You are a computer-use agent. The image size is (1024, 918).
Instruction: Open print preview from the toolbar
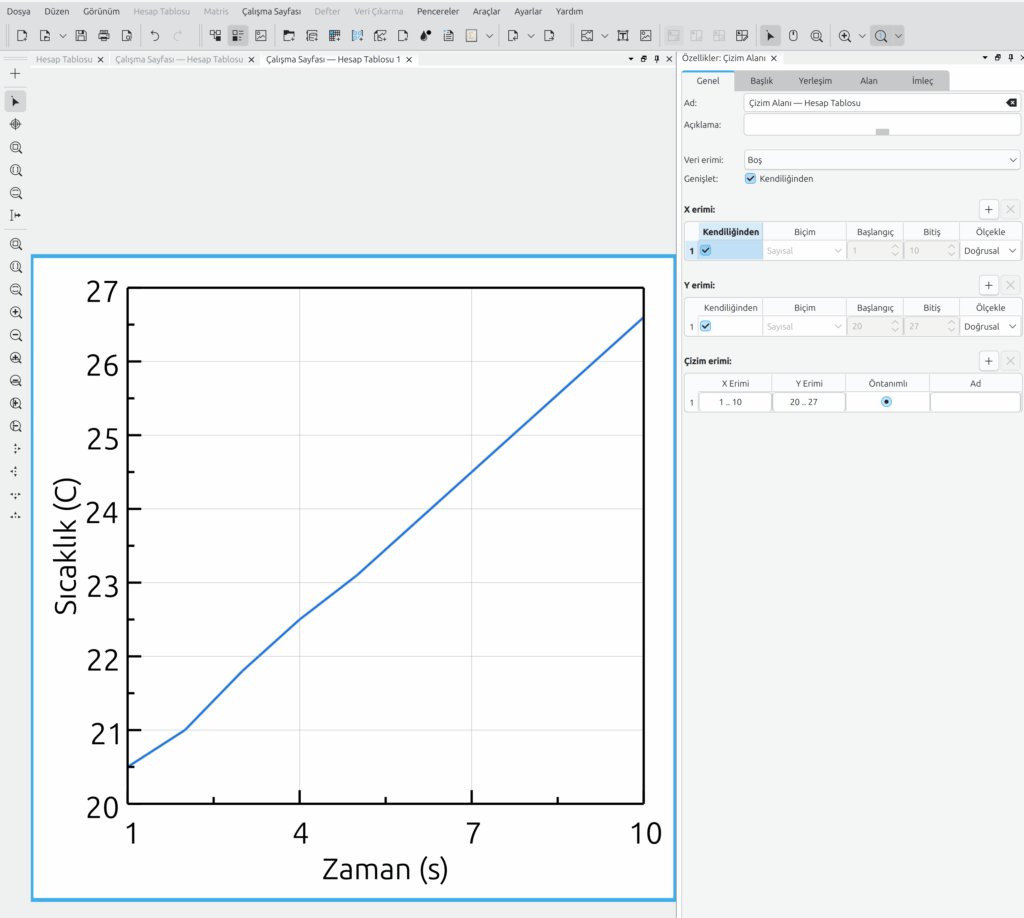coord(127,36)
